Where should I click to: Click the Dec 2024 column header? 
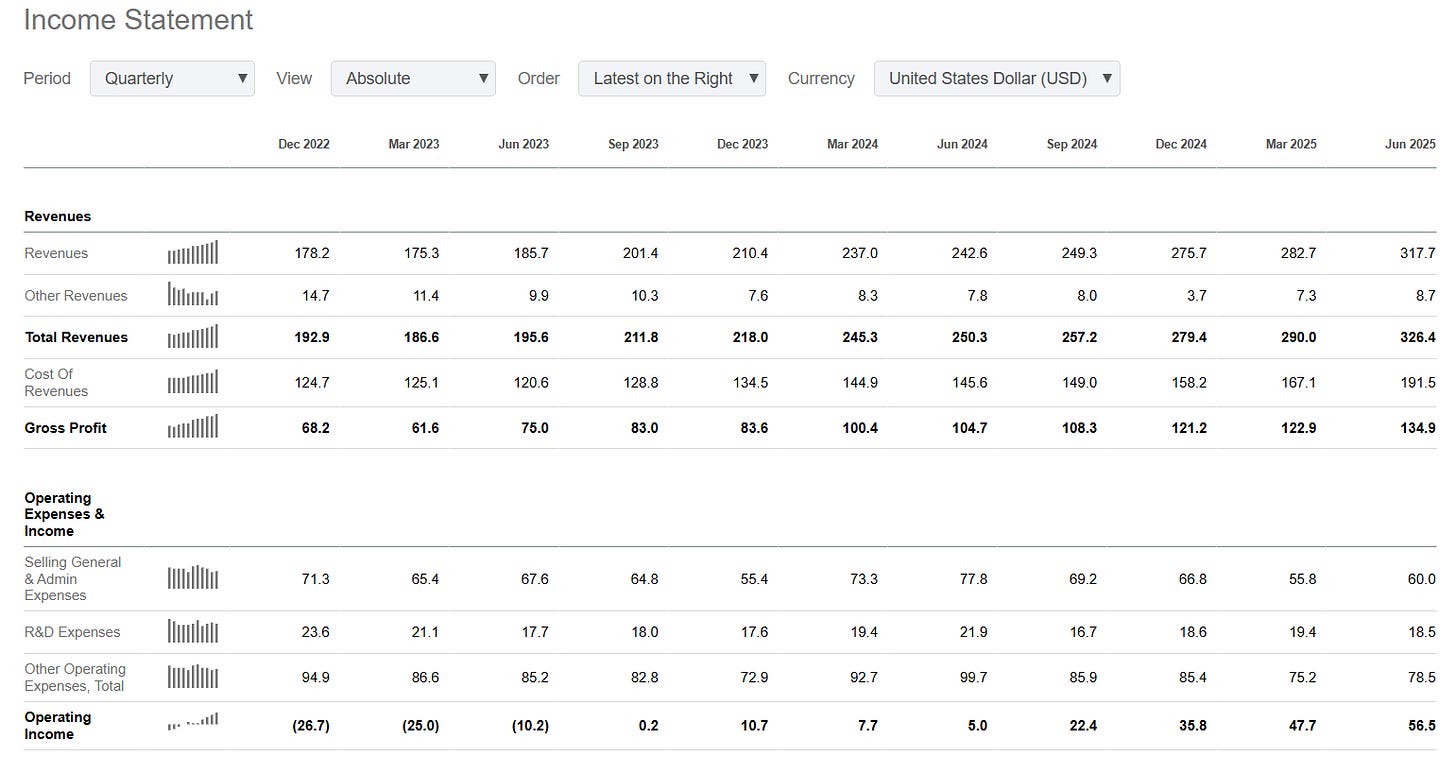[x=1181, y=144]
